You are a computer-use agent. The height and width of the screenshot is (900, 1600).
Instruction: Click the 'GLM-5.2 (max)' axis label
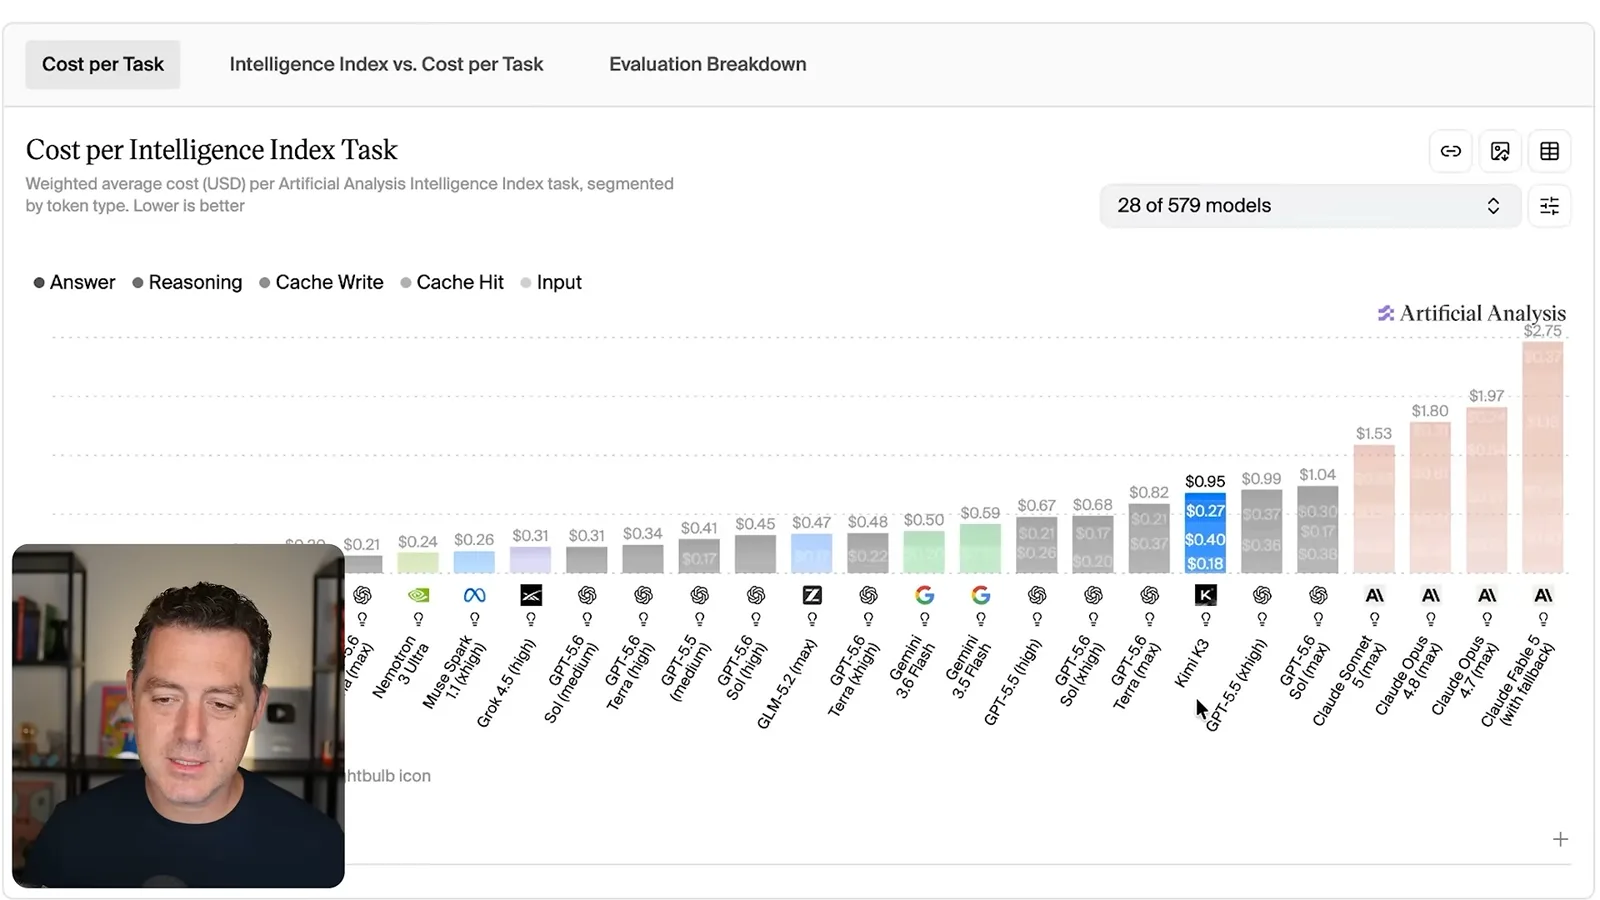click(x=786, y=684)
